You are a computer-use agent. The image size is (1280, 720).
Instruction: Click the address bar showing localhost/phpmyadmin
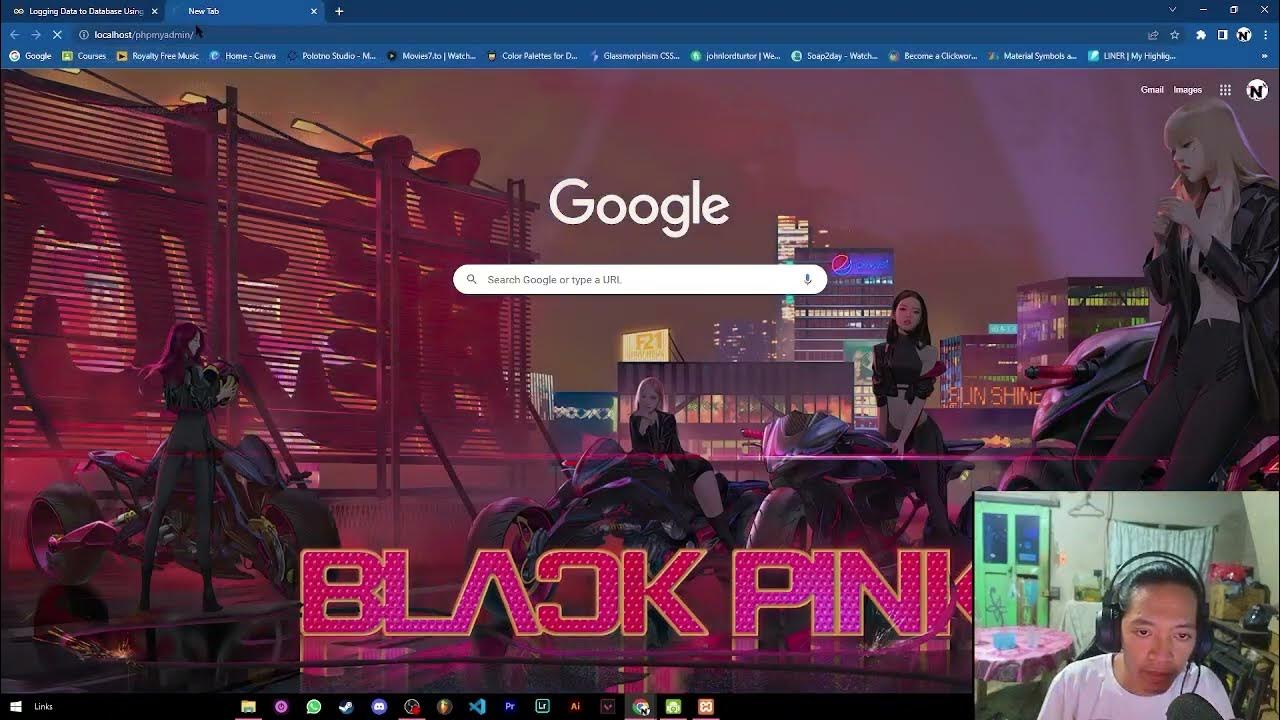(610, 34)
